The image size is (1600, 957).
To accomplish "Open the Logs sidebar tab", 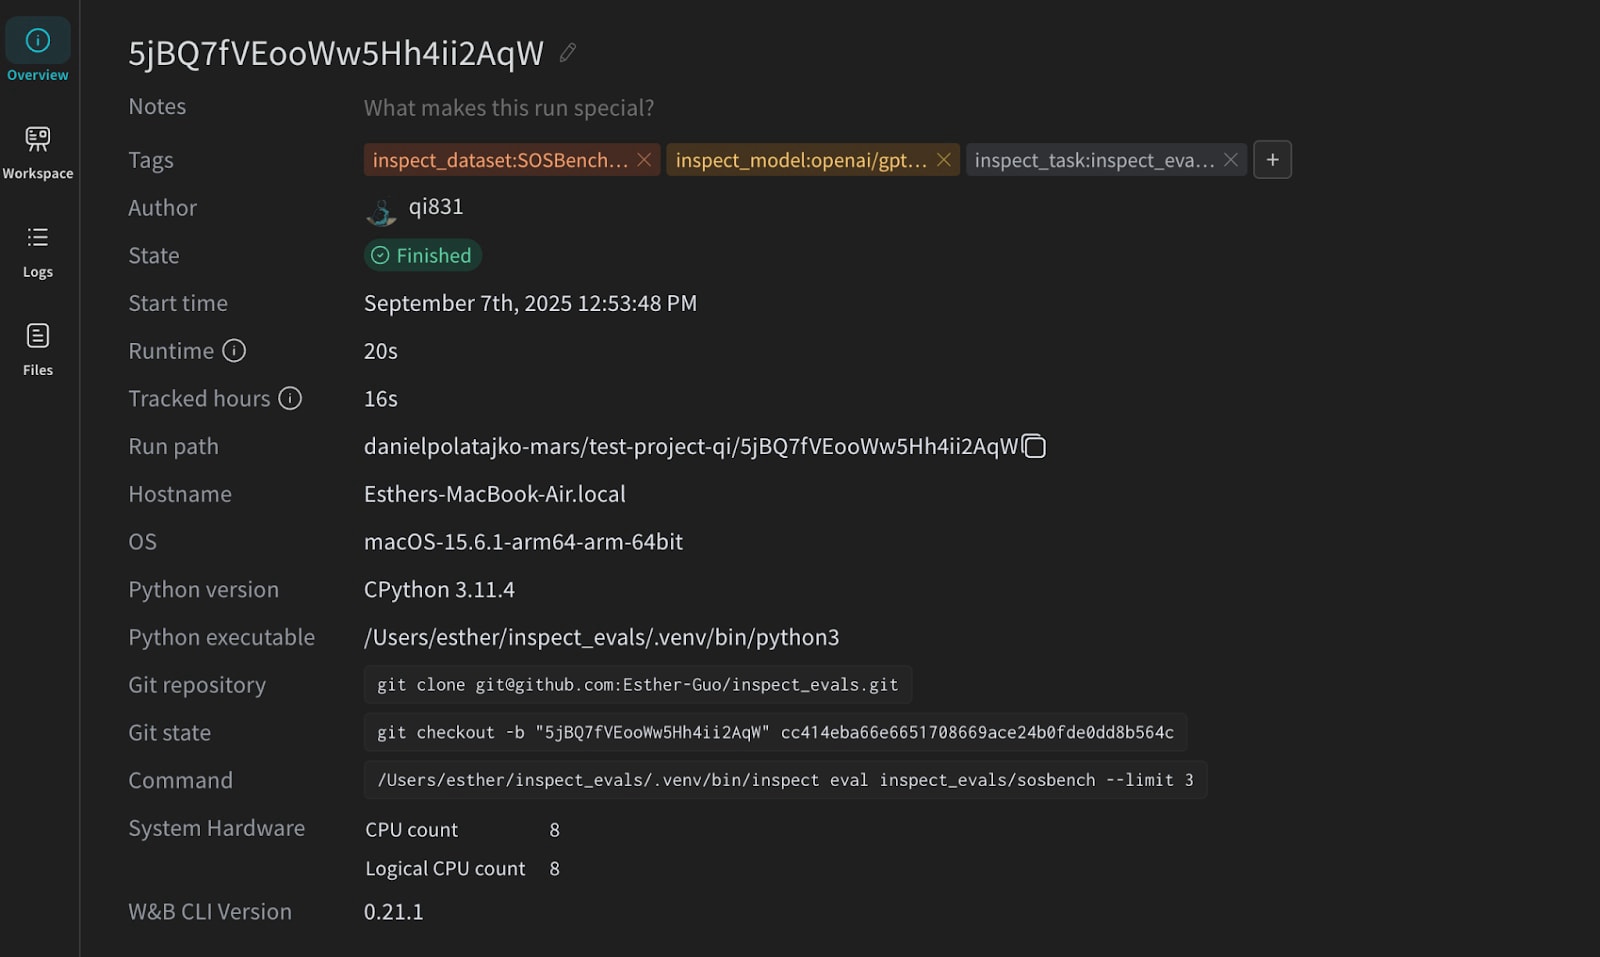I will [x=38, y=251].
